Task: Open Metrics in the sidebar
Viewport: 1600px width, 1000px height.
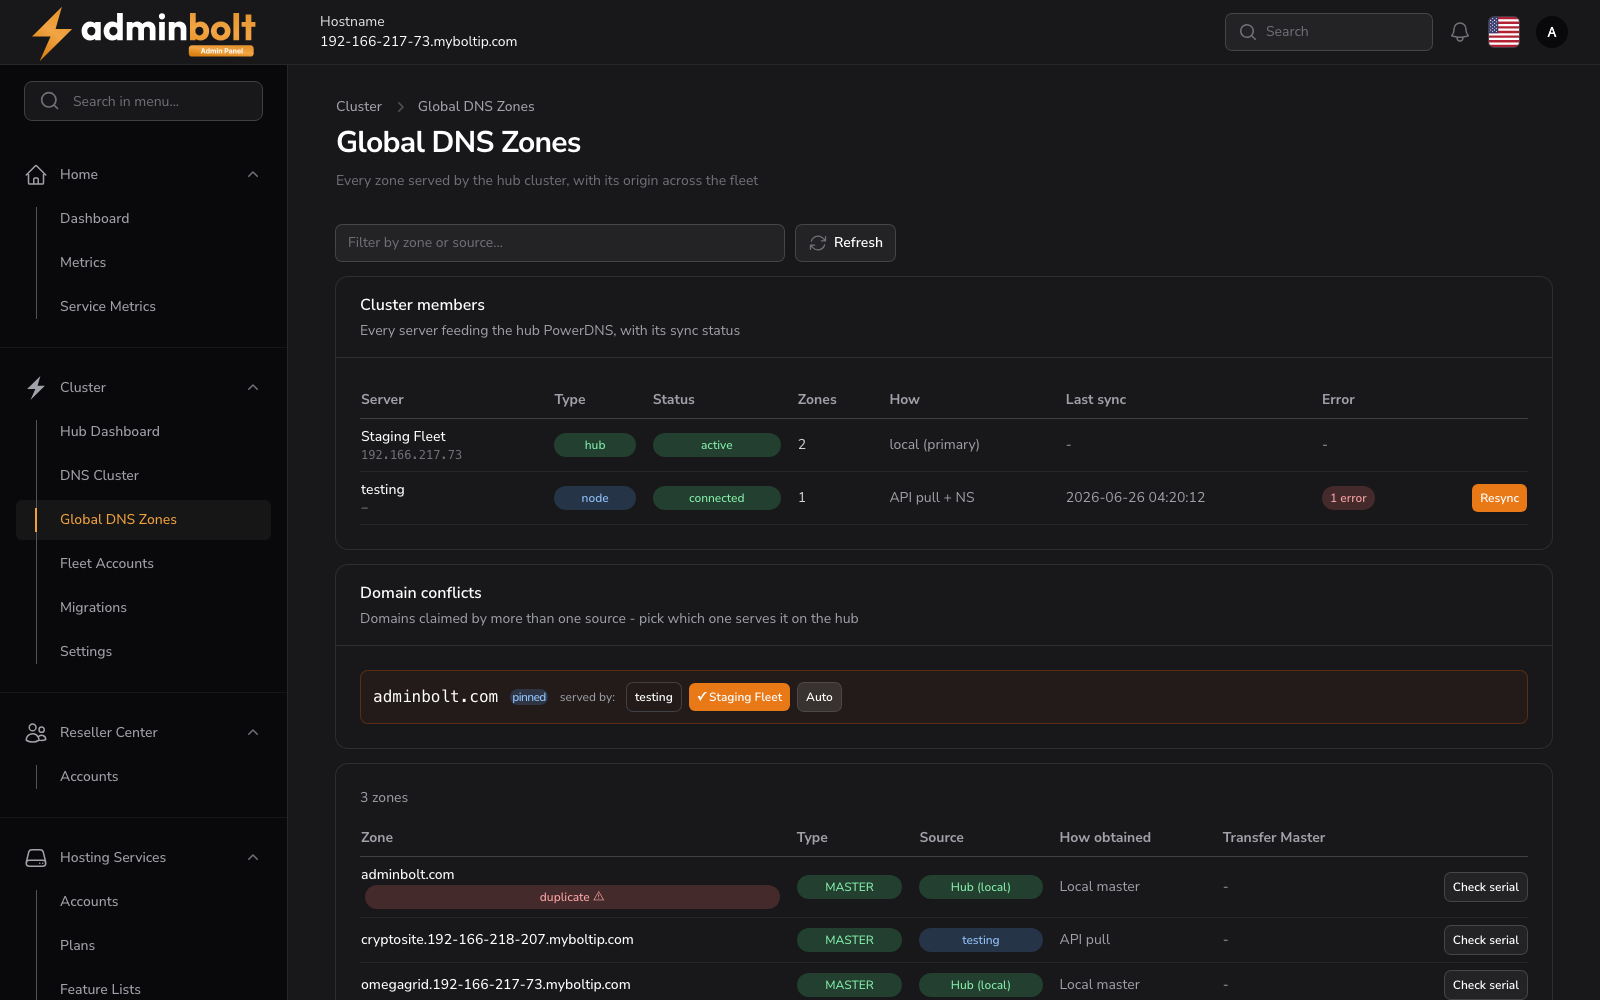Action: tap(83, 262)
